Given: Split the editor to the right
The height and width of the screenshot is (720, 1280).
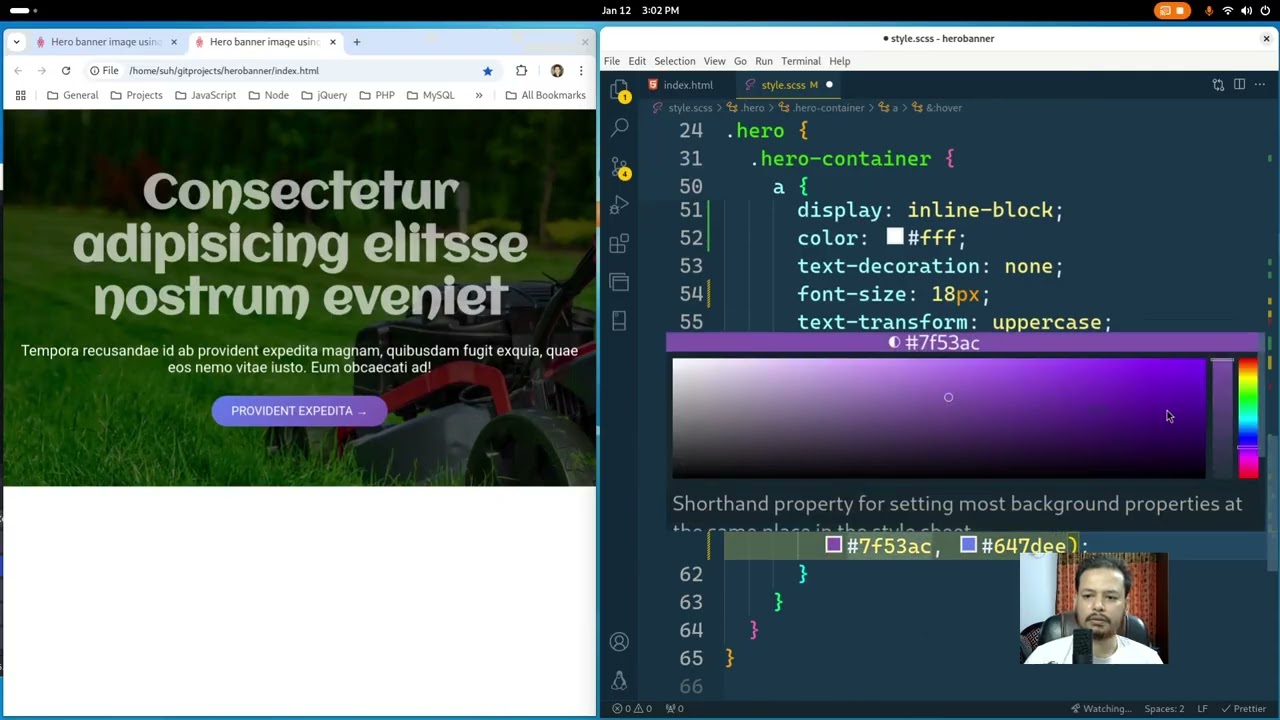Looking at the screenshot, I should 1239,85.
